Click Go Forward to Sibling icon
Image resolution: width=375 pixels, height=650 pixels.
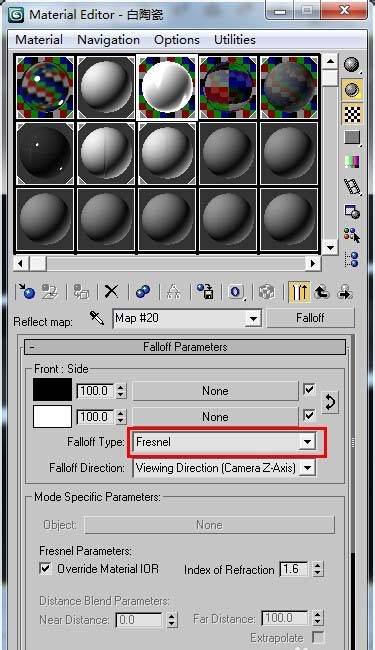[345, 292]
